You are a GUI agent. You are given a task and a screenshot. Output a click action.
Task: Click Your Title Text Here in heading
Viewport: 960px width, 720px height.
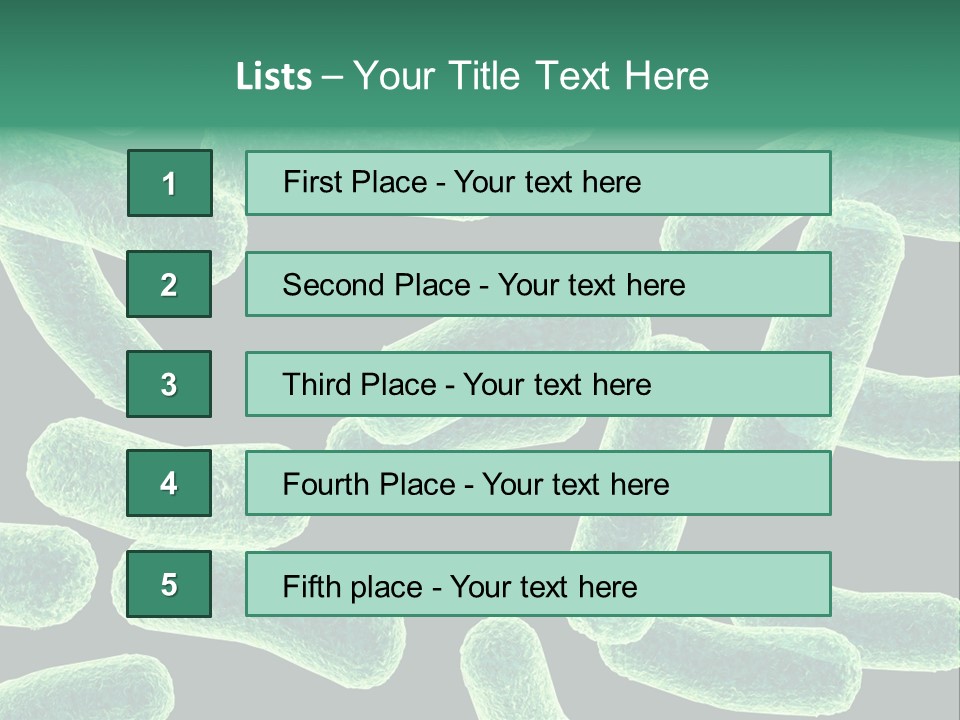(531, 76)
